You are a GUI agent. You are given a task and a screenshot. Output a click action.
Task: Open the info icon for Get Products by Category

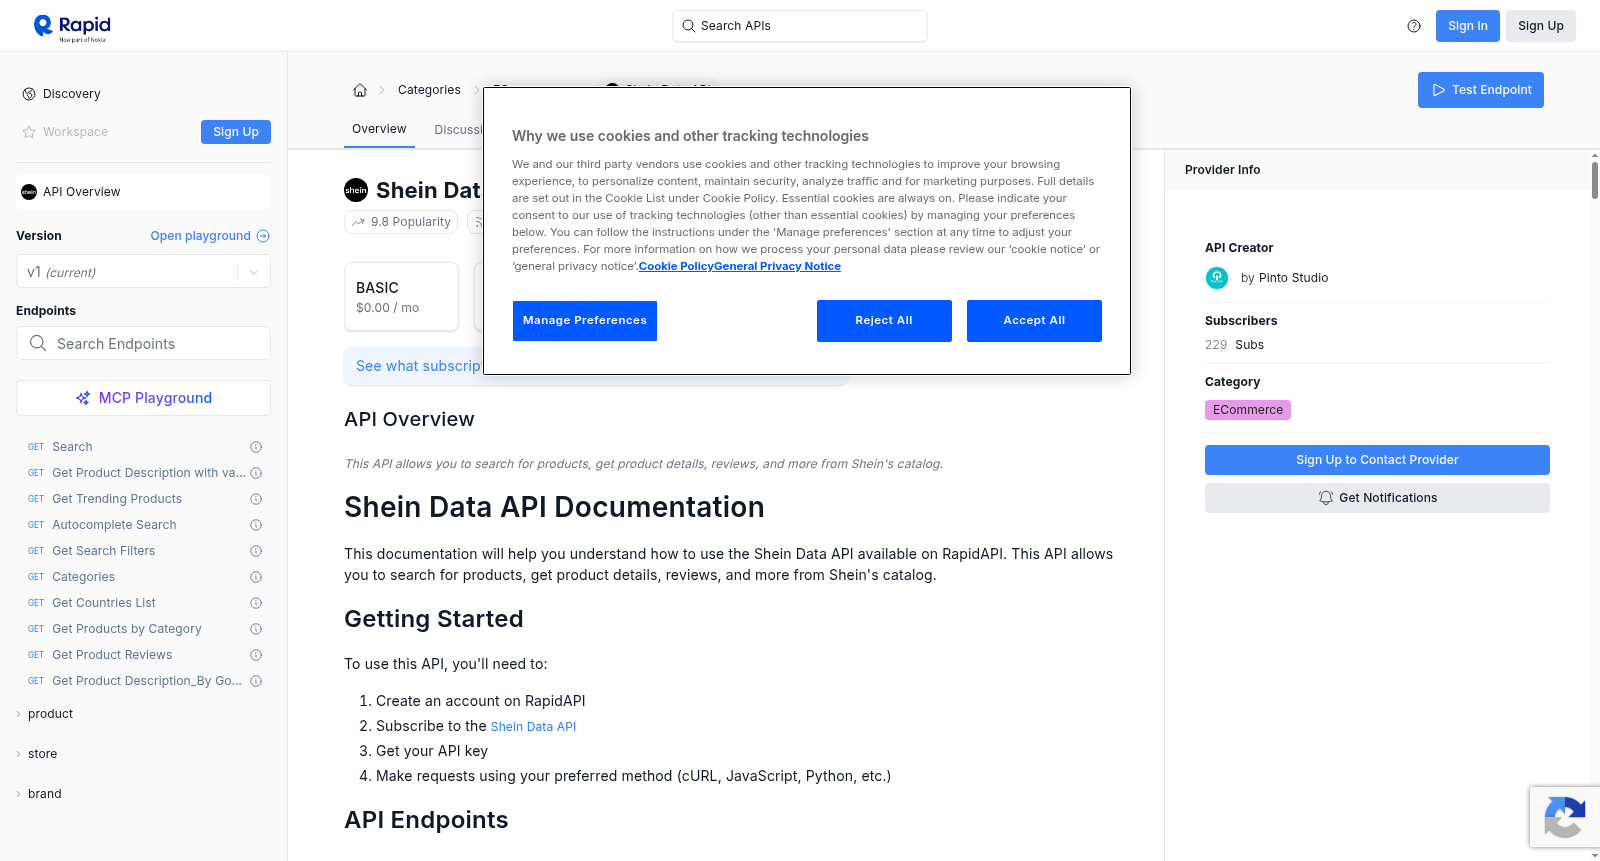pos(256,629)
